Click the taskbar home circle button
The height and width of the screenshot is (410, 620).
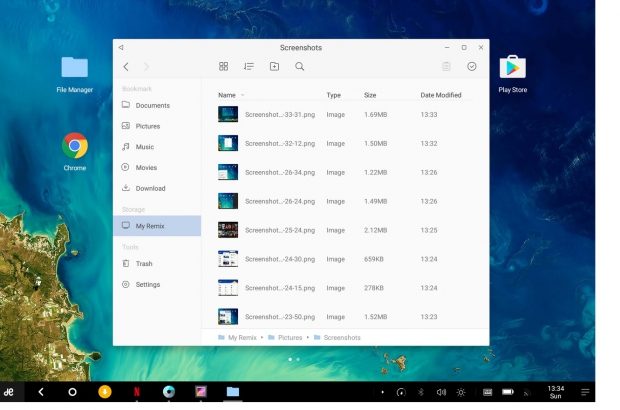(72, 392)
